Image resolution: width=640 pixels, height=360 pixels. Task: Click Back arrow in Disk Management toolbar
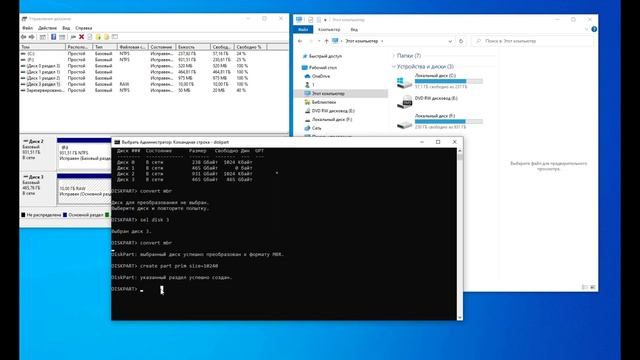23,37
